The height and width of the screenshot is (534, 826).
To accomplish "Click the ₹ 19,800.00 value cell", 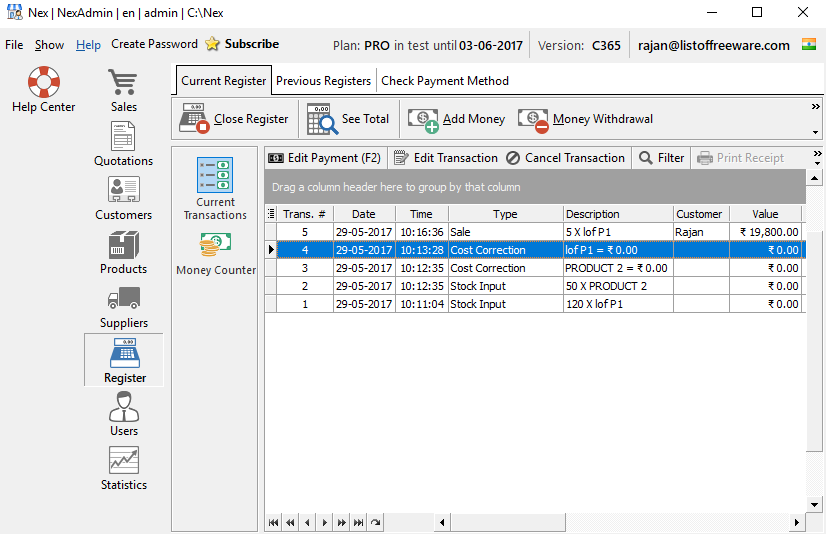I will (765, 232).
